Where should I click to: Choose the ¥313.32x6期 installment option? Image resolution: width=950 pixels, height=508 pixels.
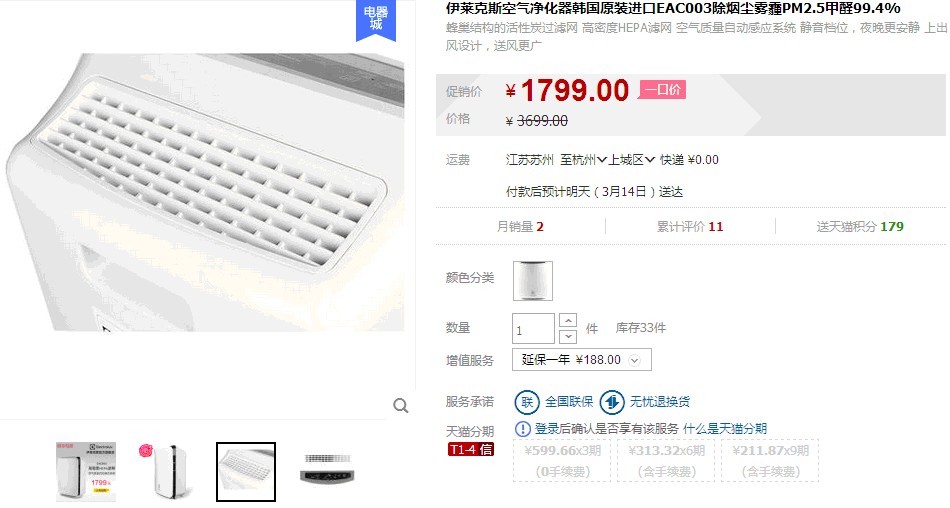(666, 461)
